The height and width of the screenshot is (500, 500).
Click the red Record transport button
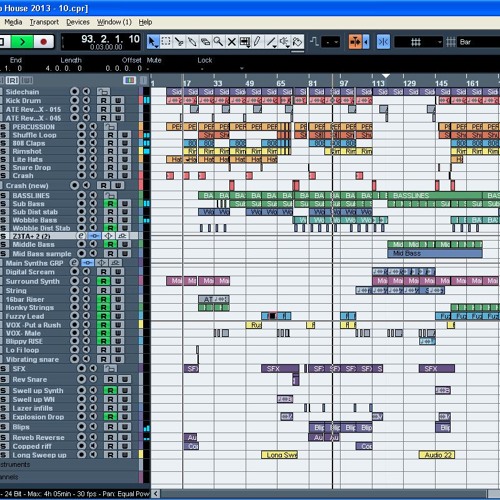44,42
